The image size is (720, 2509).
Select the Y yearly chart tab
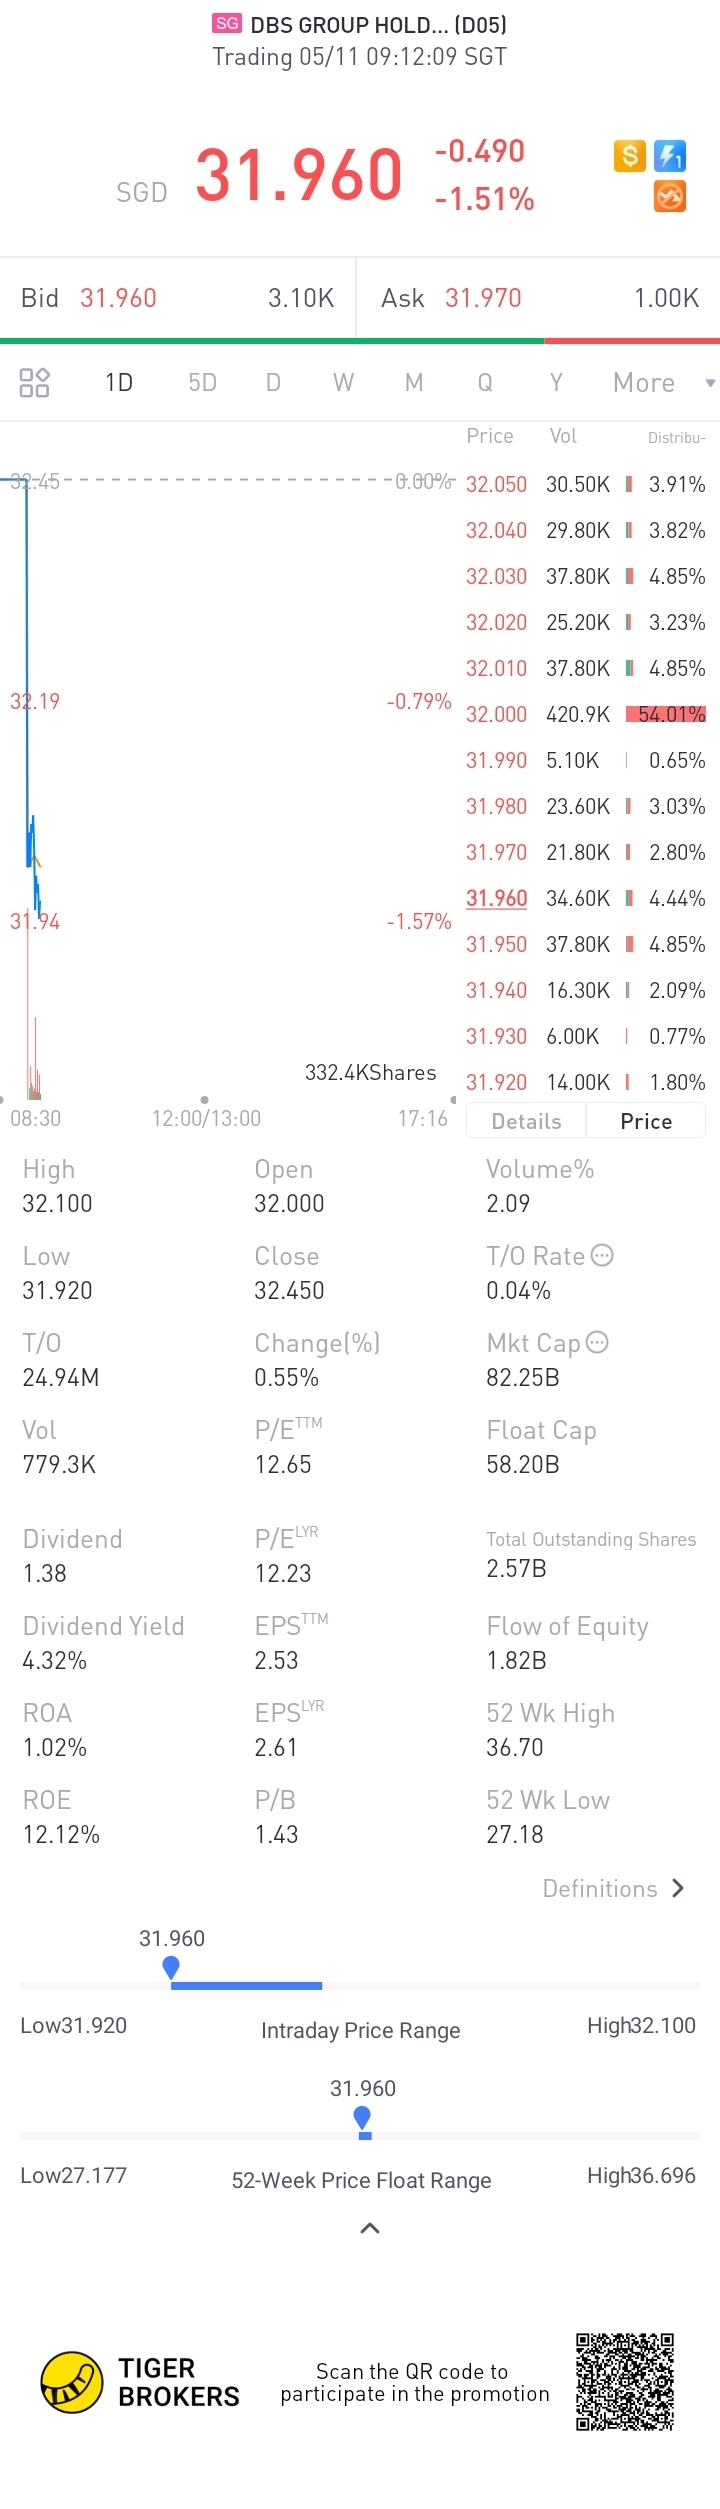556,382
